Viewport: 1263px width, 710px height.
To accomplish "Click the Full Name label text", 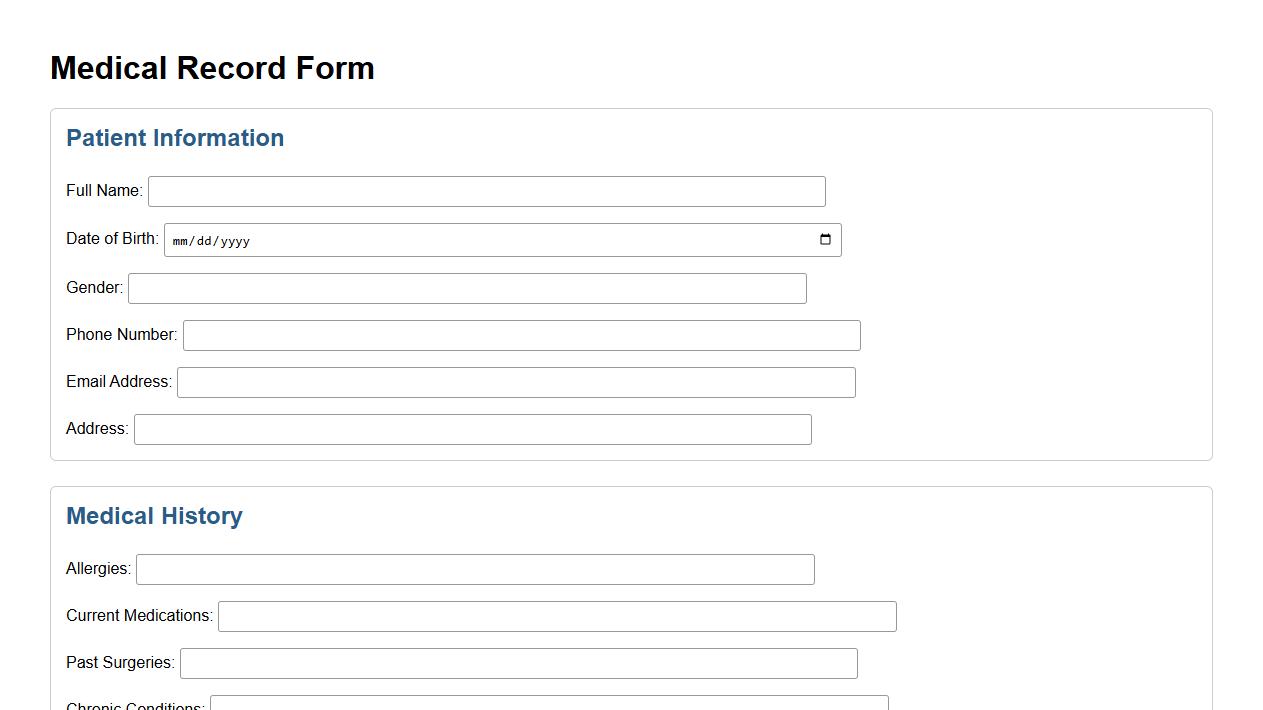I will point(103,190).
